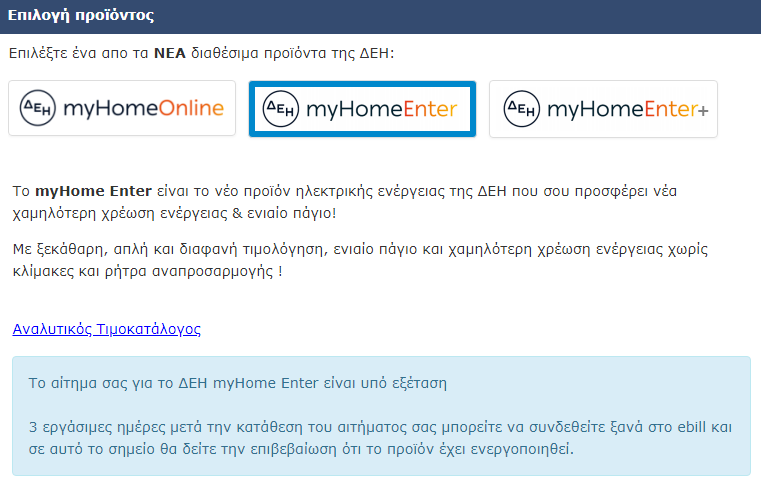Click the '3 εργάσιμες ημέρες' notice paragraph

[380, 438]
